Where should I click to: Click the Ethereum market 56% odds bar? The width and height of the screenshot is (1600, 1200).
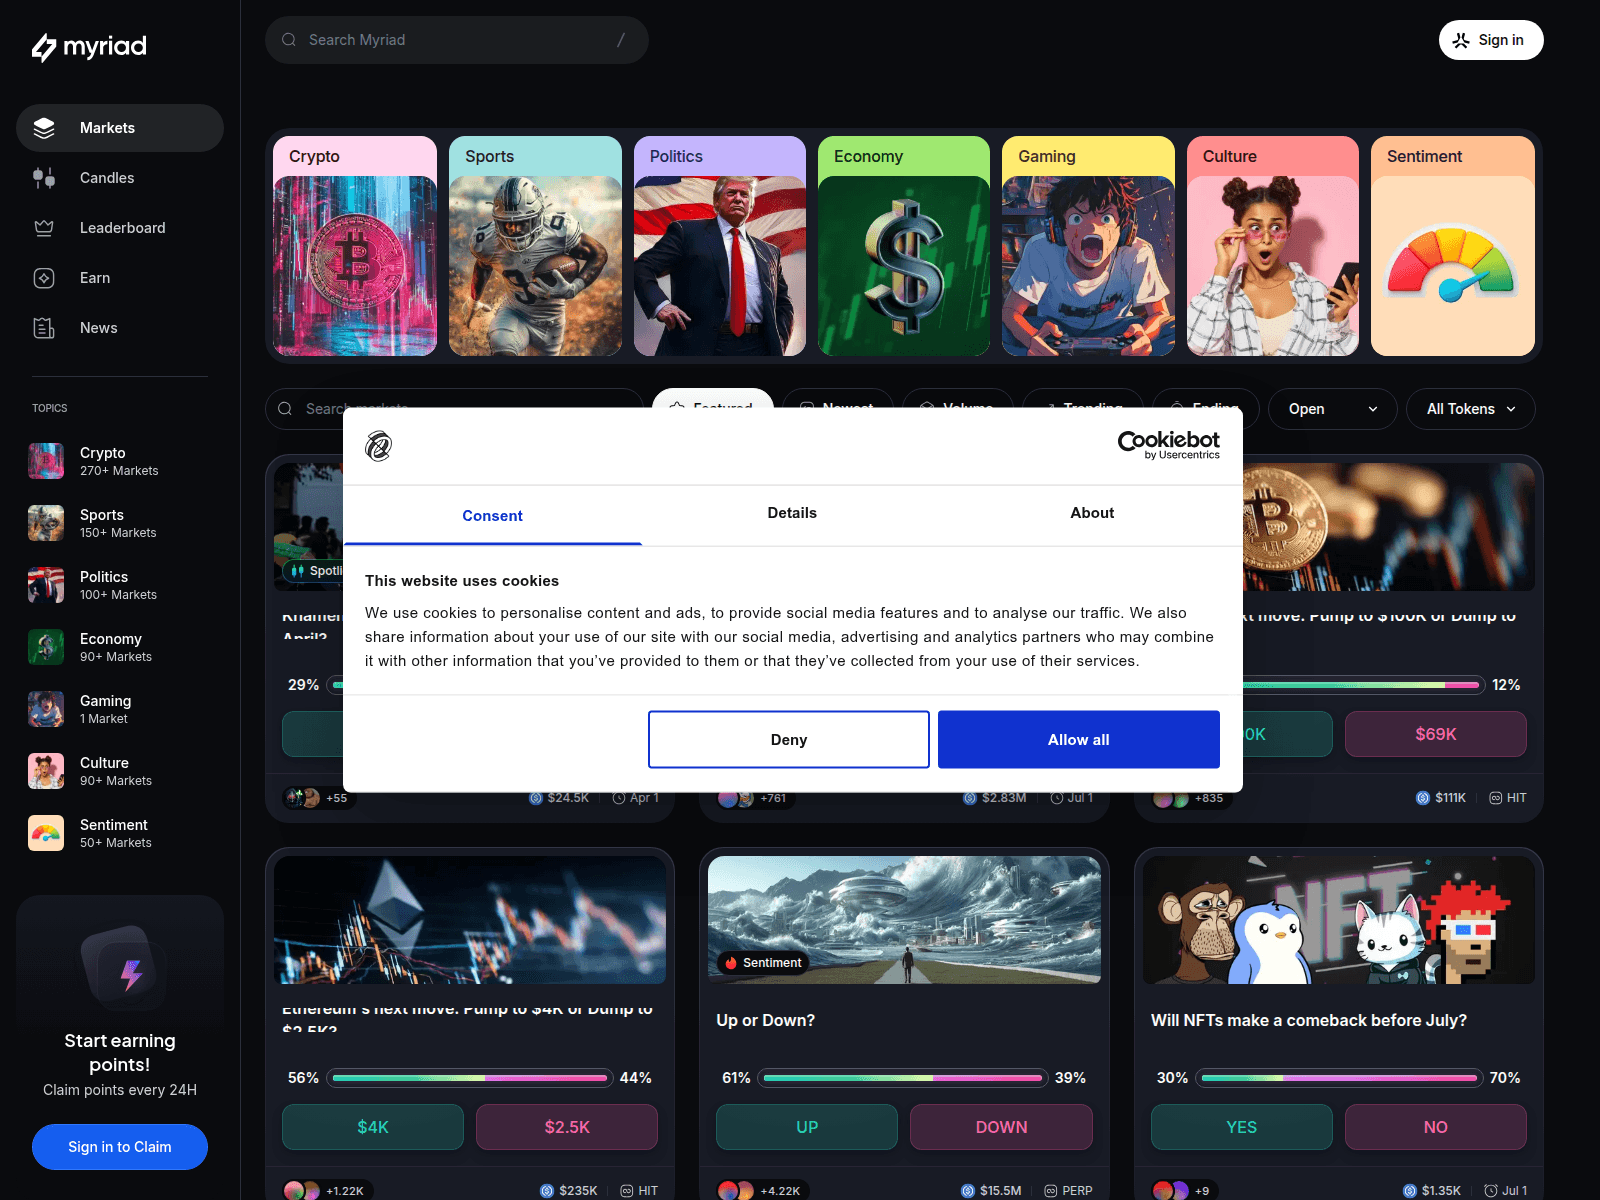[470, 1078]
